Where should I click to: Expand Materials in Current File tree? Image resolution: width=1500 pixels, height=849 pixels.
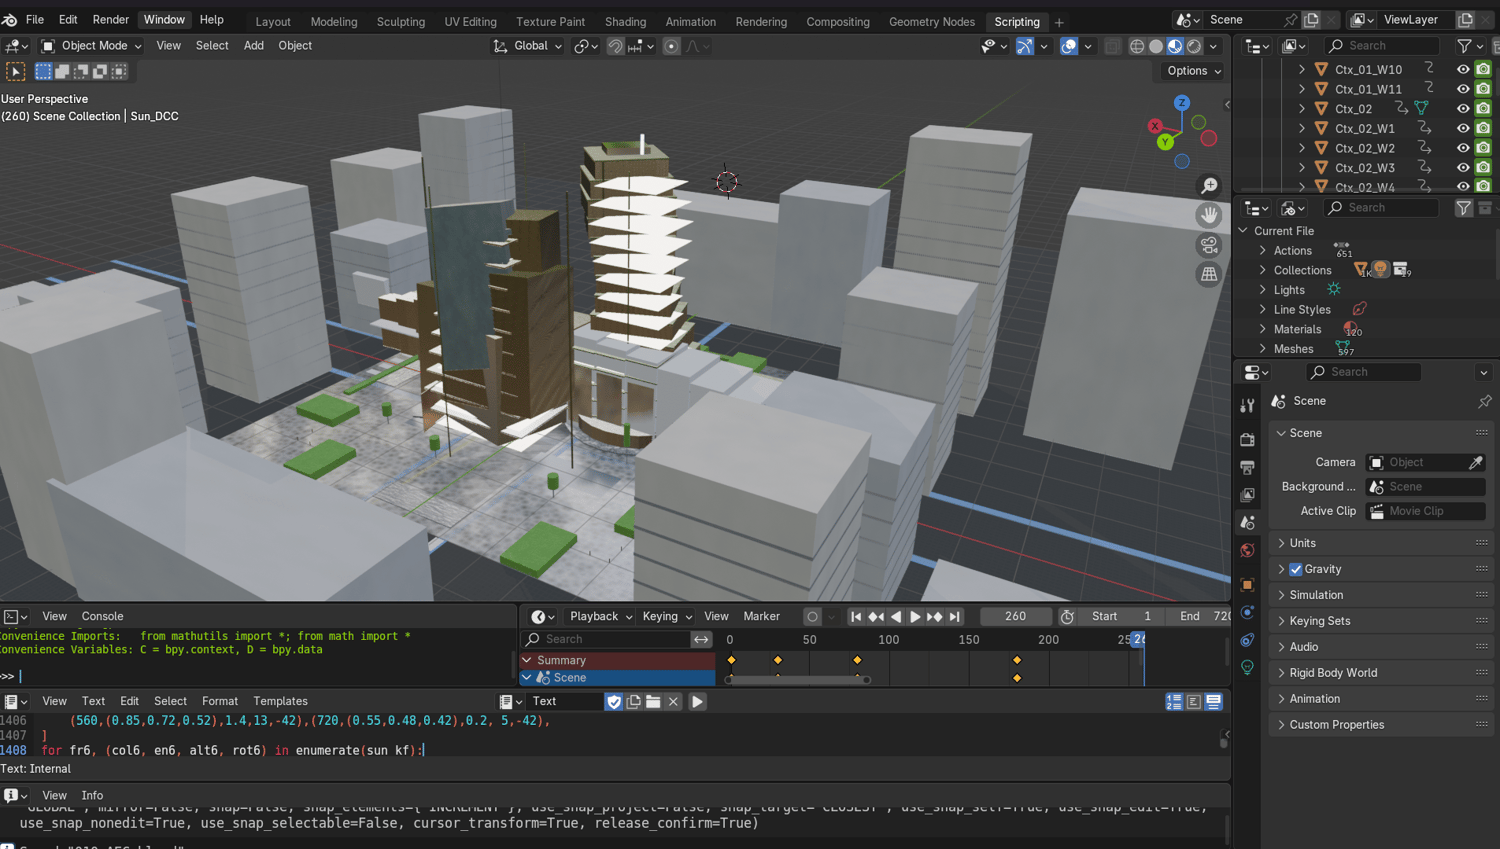click(1263, 329)
